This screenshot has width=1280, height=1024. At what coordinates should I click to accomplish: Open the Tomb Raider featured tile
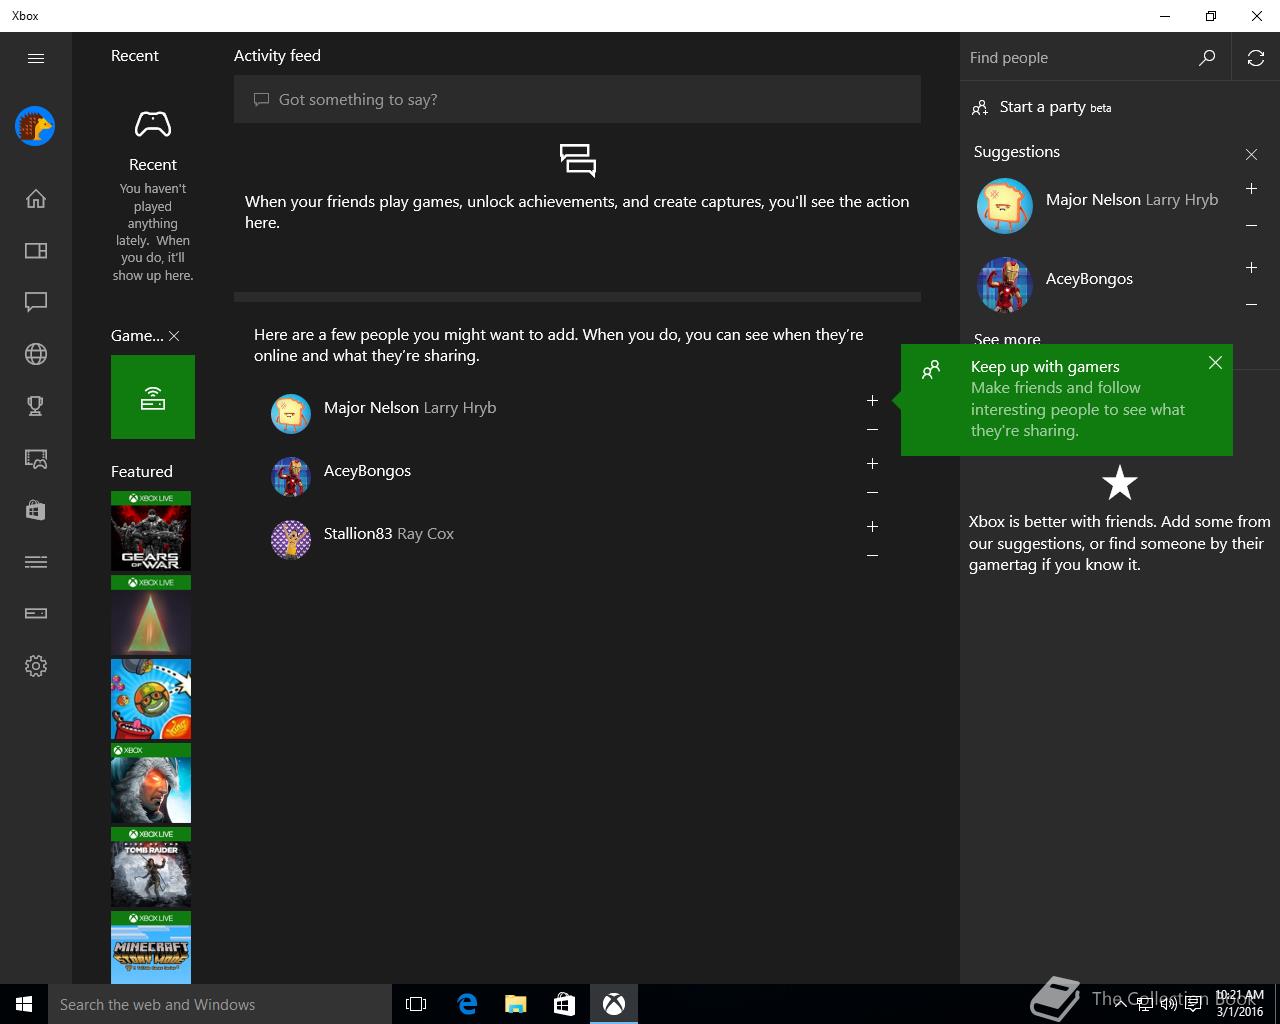(151, 867)
